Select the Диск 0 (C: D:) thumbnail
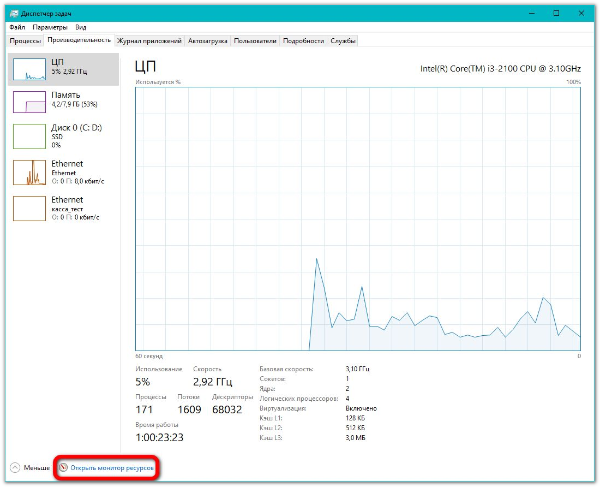 pos(30,137)
